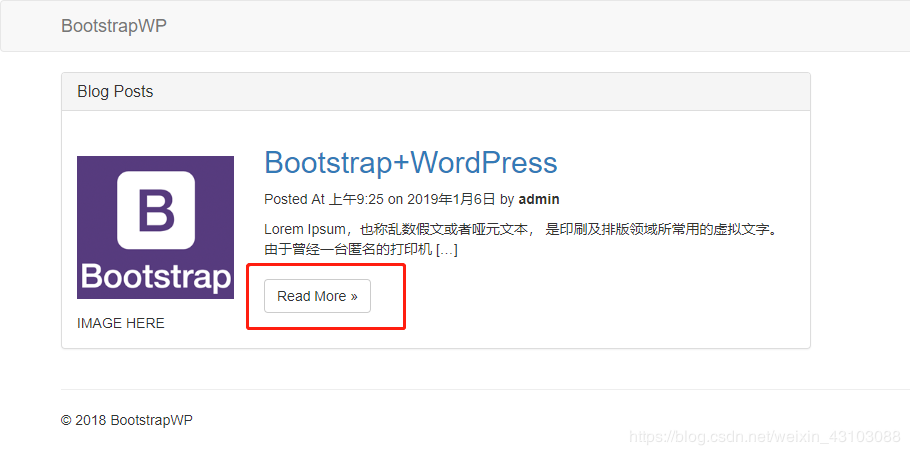
Task: Click the © 2018 BootstrapWP footer text
Action: coord(127,420)
